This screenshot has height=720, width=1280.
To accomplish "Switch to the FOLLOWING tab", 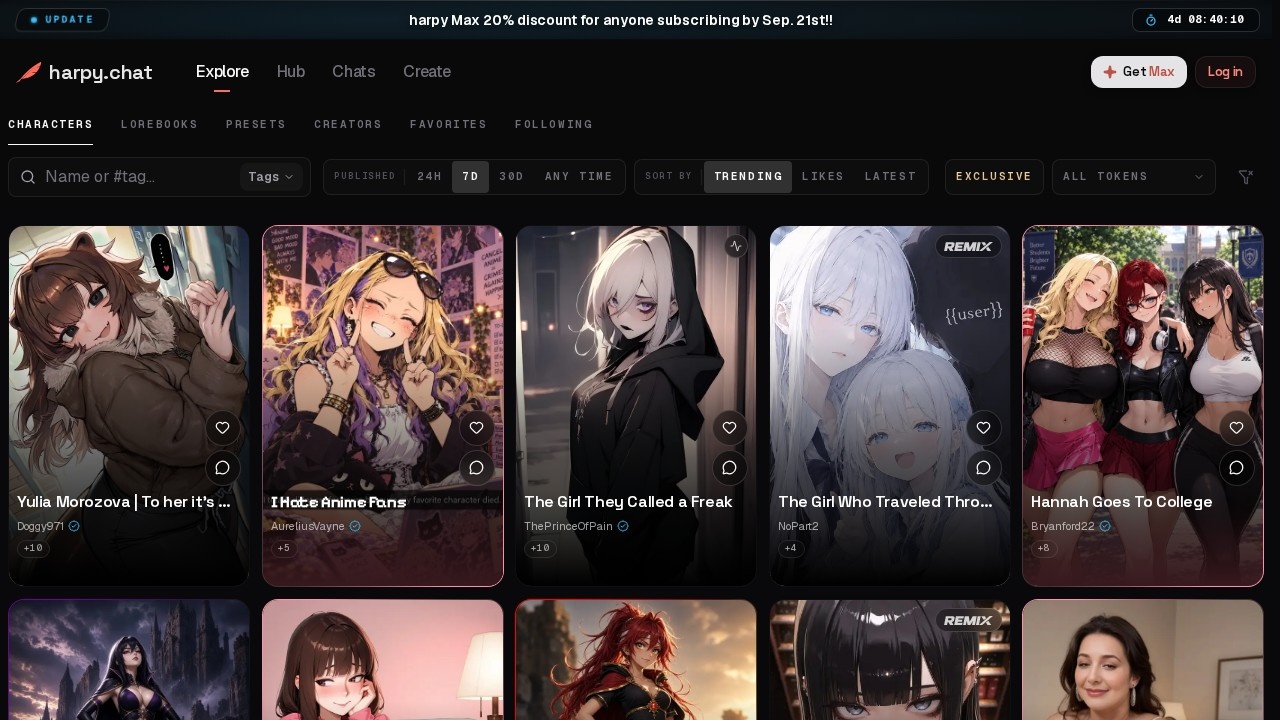I will 554,125.
